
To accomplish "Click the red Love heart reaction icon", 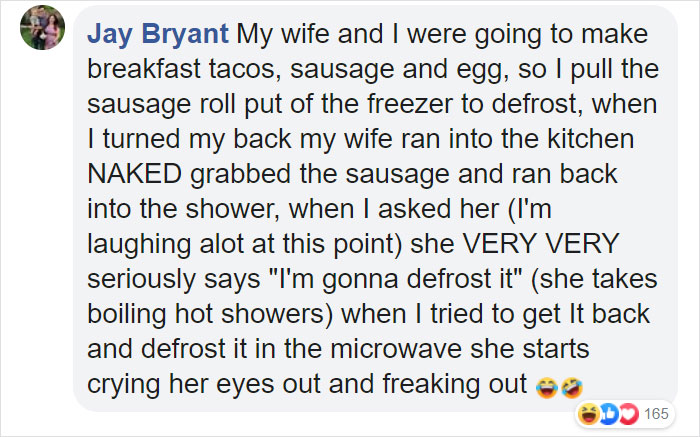I will pyautogui.click(x=628, y=413).
